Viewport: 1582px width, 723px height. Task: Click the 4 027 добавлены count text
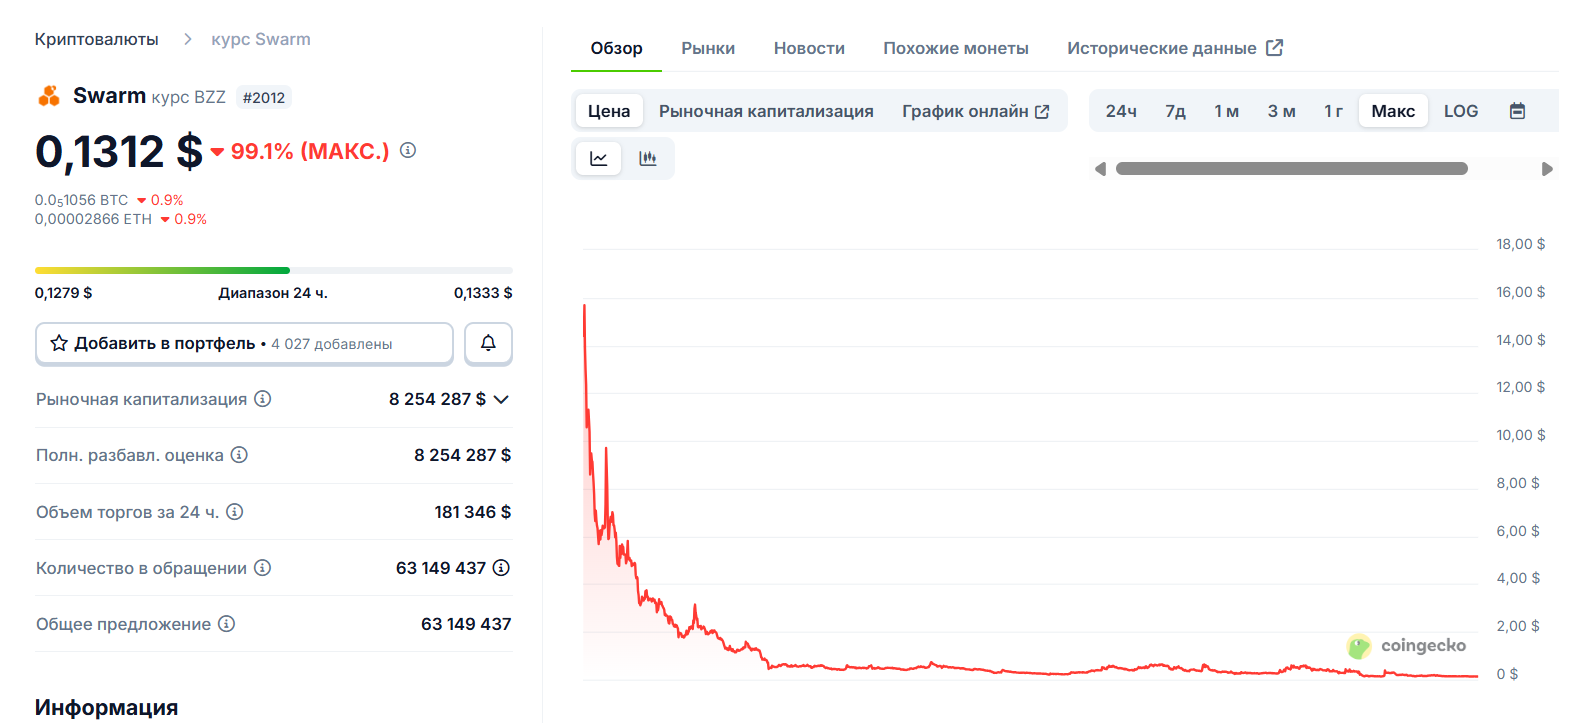[332, 344]
